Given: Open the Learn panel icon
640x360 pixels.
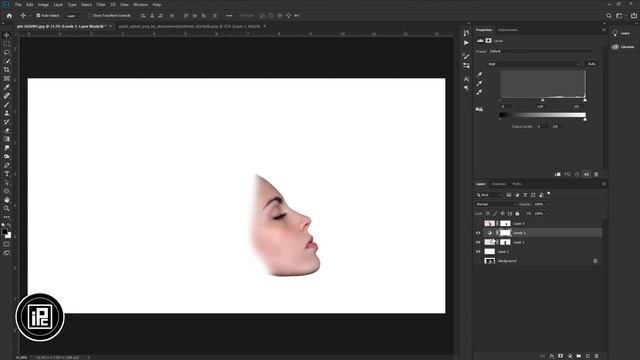Looking at the screenshot, I should 615,33.
